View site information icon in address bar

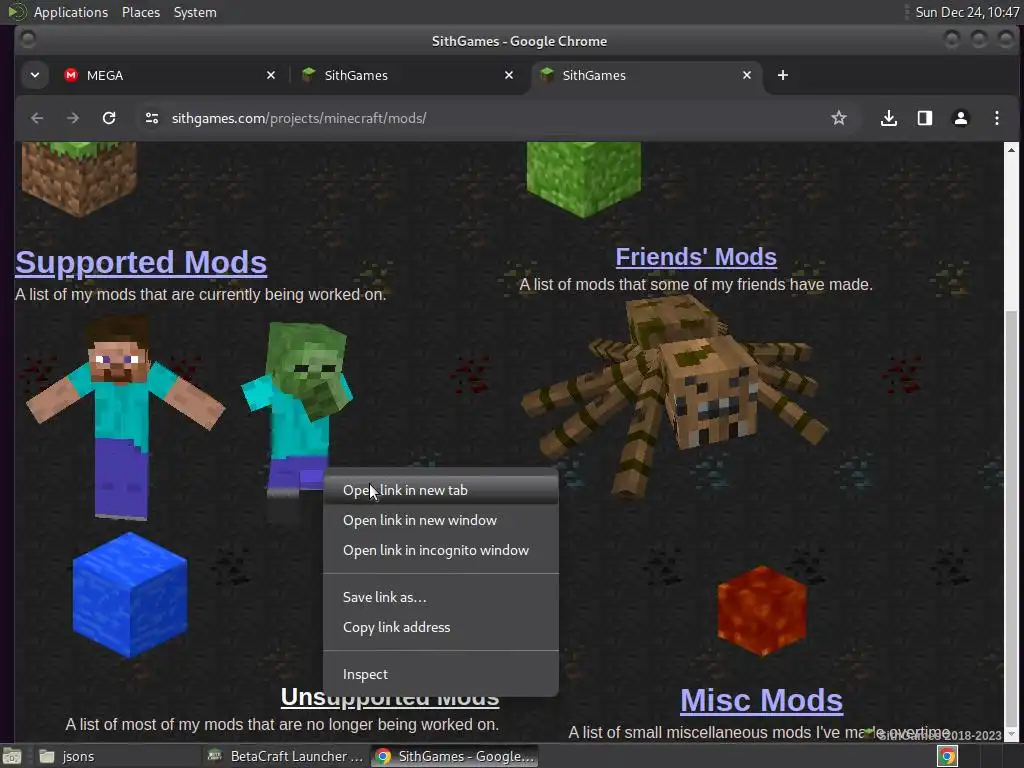pyautogui.click(x=152, y=118)
